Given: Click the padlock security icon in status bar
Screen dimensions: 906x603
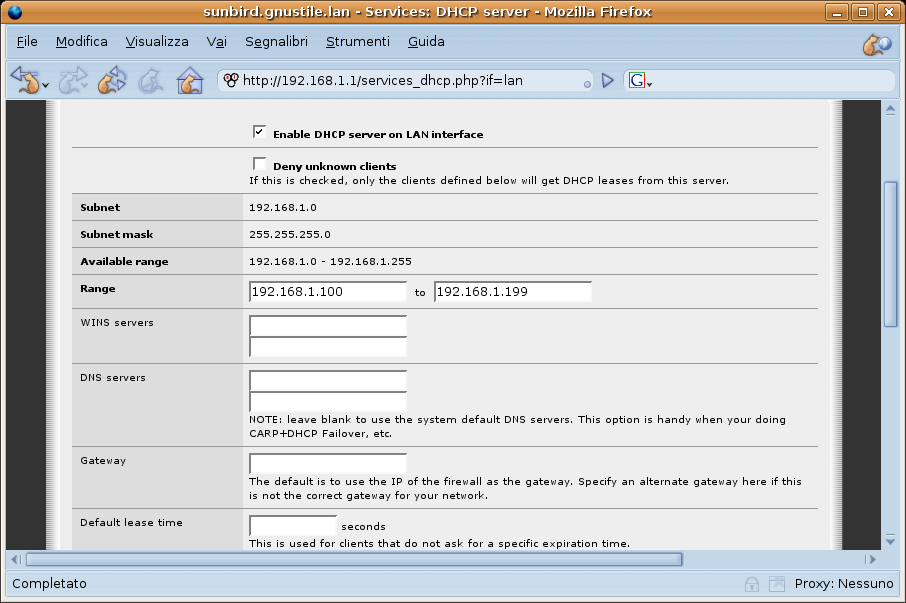Looking at the screenshot, I should (751, 583).
